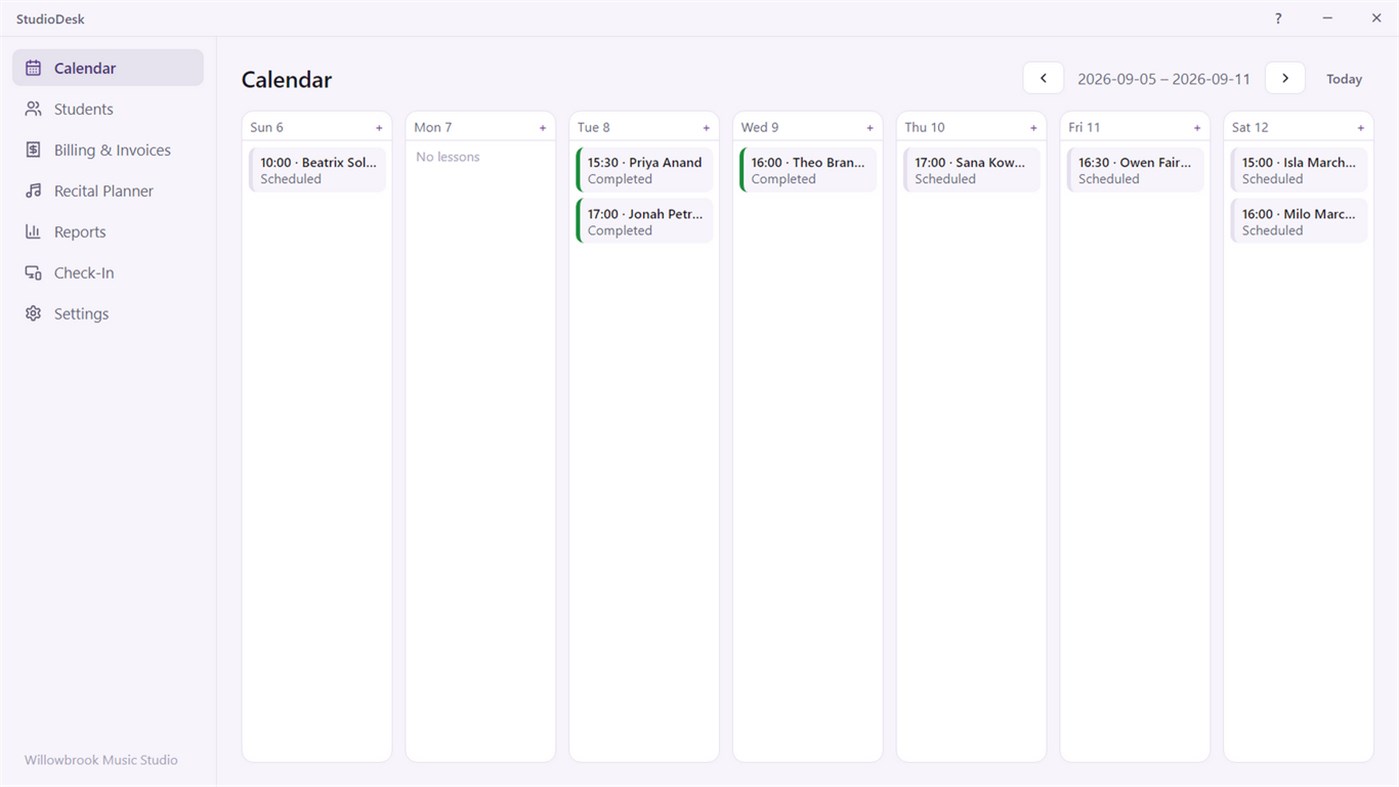
Task: Open Beatrix's 10:00 lesson on Sunday
Action: [x=317, y=170]
